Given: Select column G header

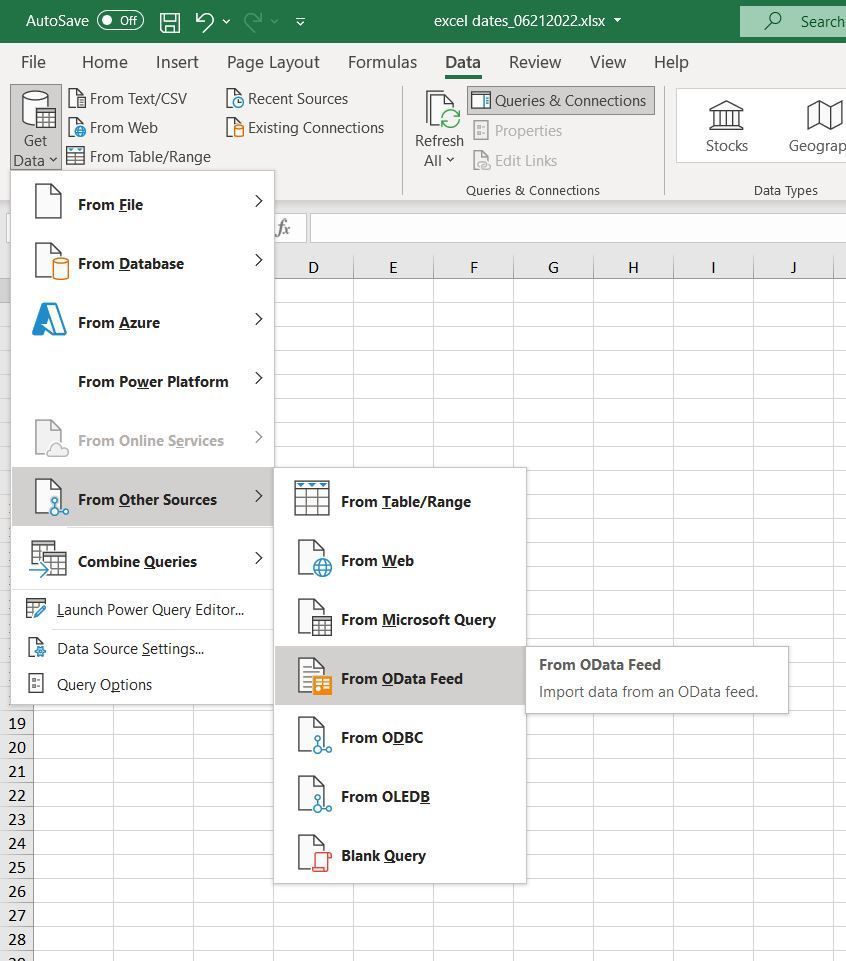Looking at the screenshot, I should coord(553,267).
